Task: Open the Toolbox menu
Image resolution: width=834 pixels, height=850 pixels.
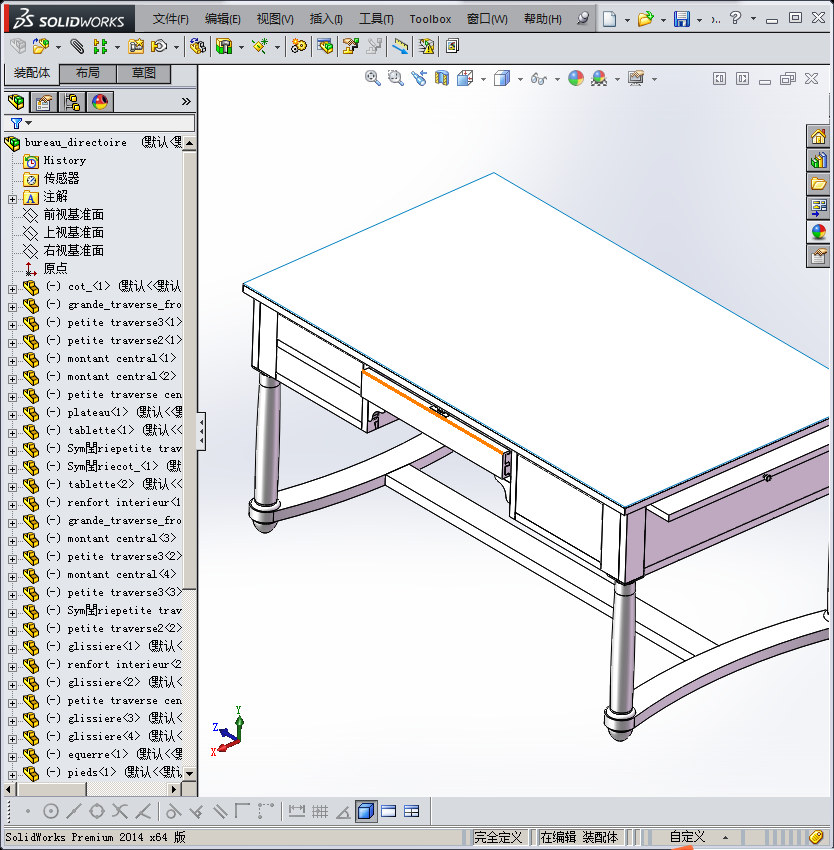Action: pyautogui.click(x=430, y=19)
